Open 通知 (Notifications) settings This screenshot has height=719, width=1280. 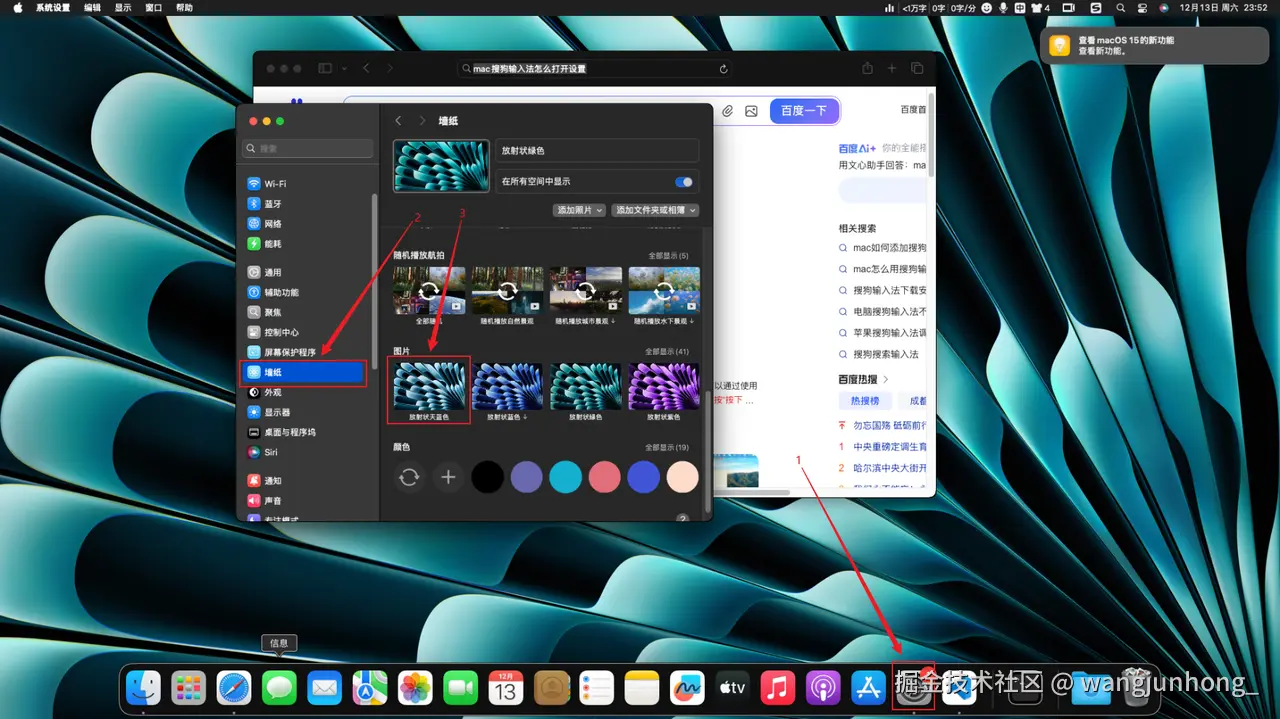273,479
